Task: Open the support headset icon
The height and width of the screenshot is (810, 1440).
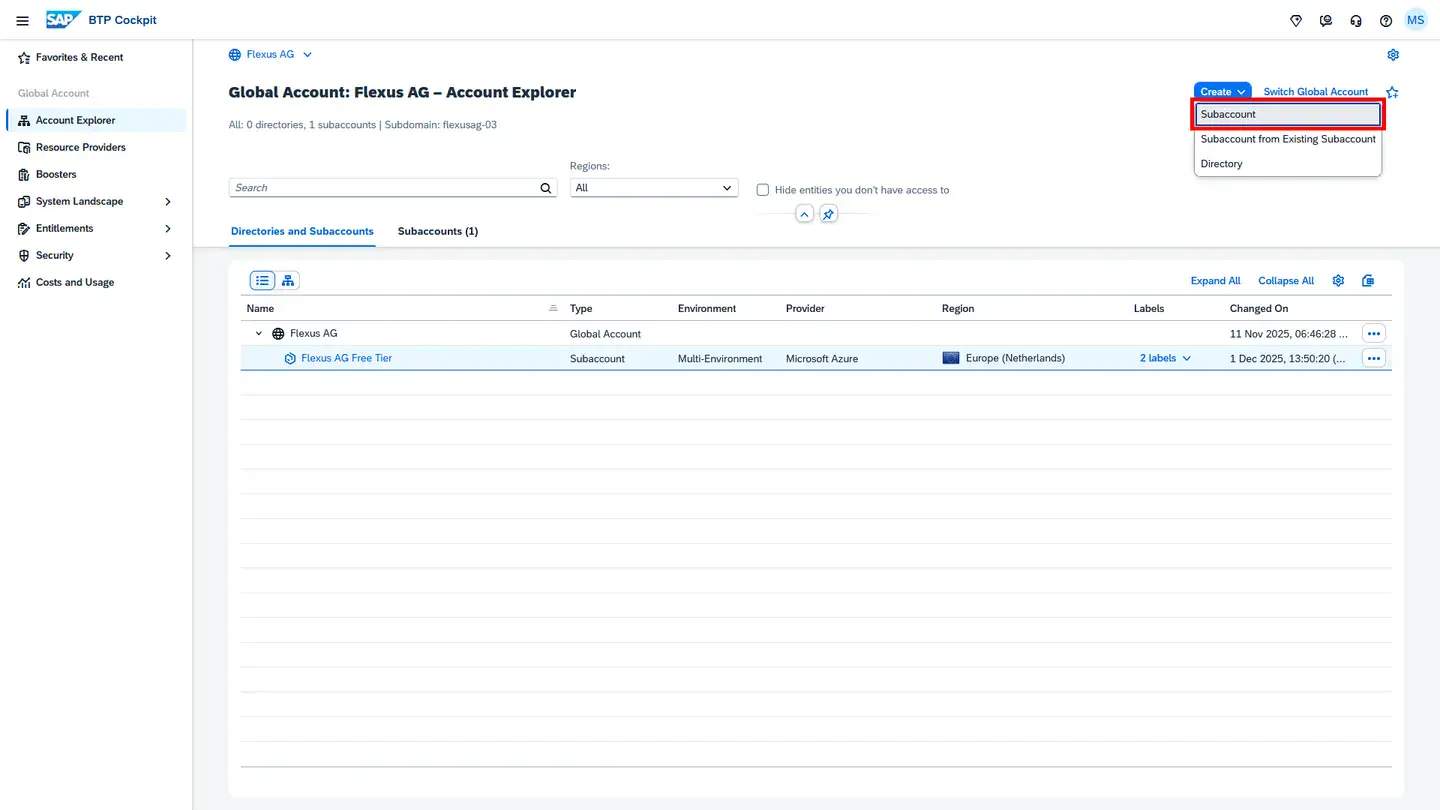Action: (x=1355, y=21)
